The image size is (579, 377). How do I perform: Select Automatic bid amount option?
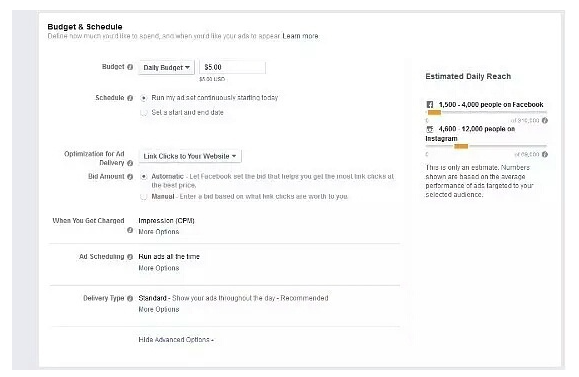point(144,177)
